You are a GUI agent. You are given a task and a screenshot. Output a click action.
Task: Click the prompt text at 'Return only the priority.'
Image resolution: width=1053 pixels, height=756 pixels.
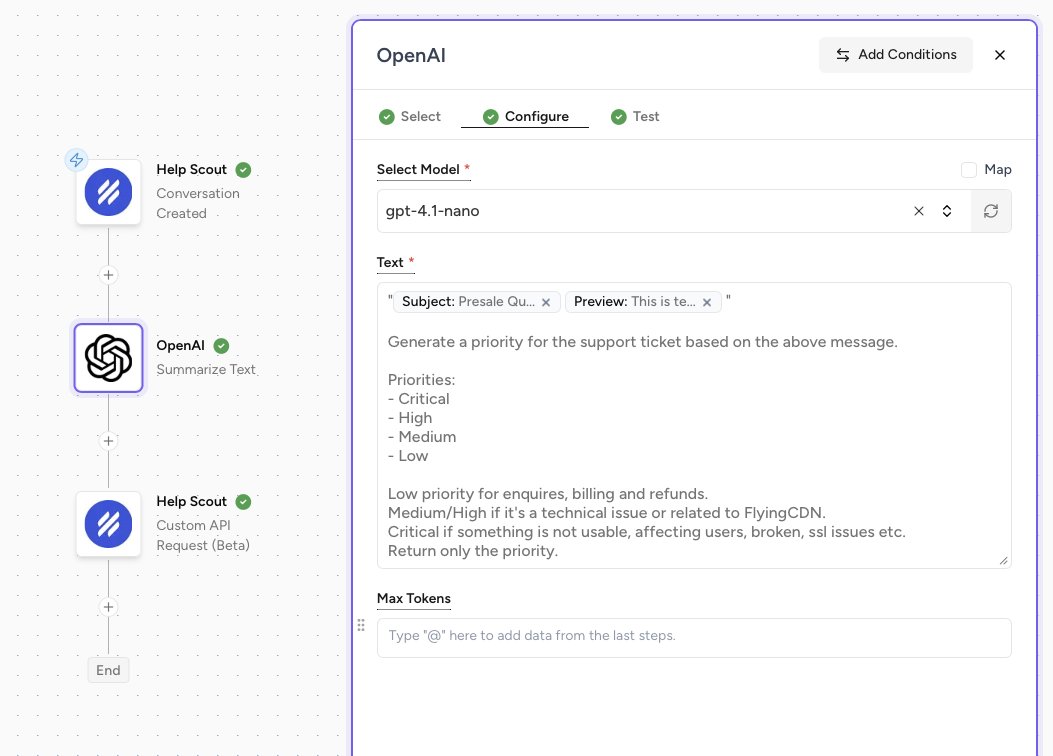(x=473, y=551)
